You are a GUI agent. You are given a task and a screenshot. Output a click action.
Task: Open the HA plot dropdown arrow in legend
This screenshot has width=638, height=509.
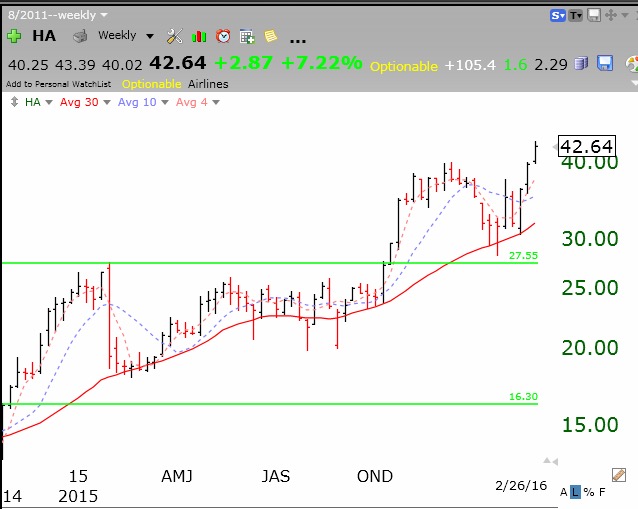49,102
